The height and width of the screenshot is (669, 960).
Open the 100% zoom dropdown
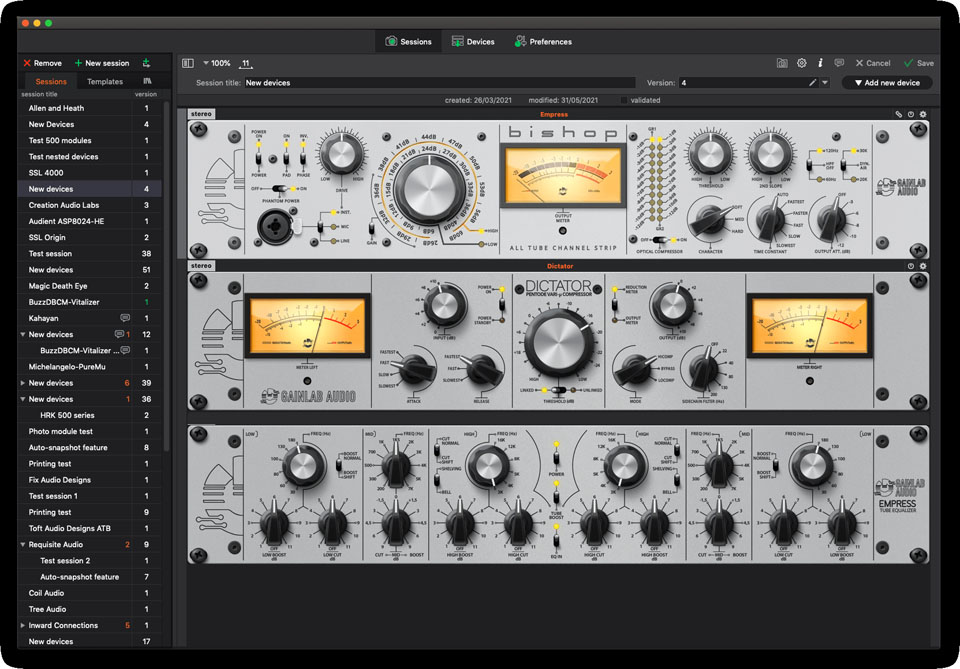pos(217,63)
